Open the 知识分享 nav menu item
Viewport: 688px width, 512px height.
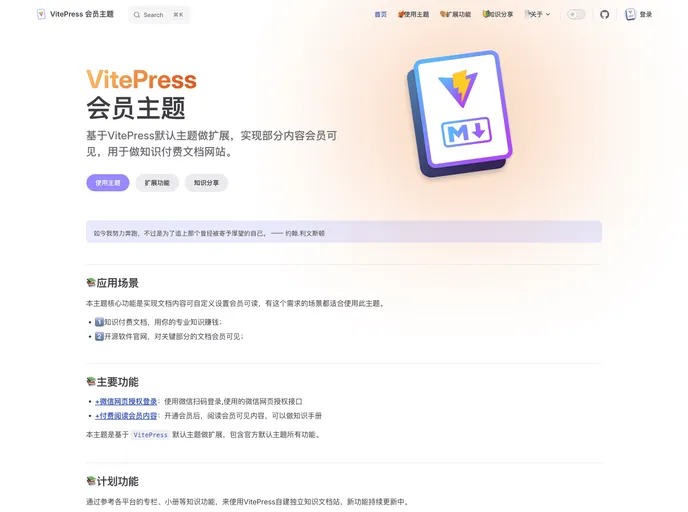[498, 14]
